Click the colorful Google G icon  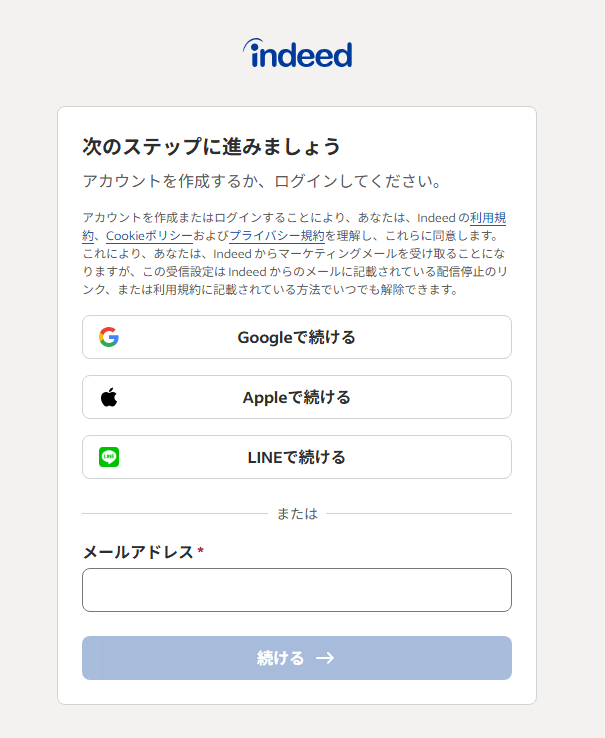109,337
